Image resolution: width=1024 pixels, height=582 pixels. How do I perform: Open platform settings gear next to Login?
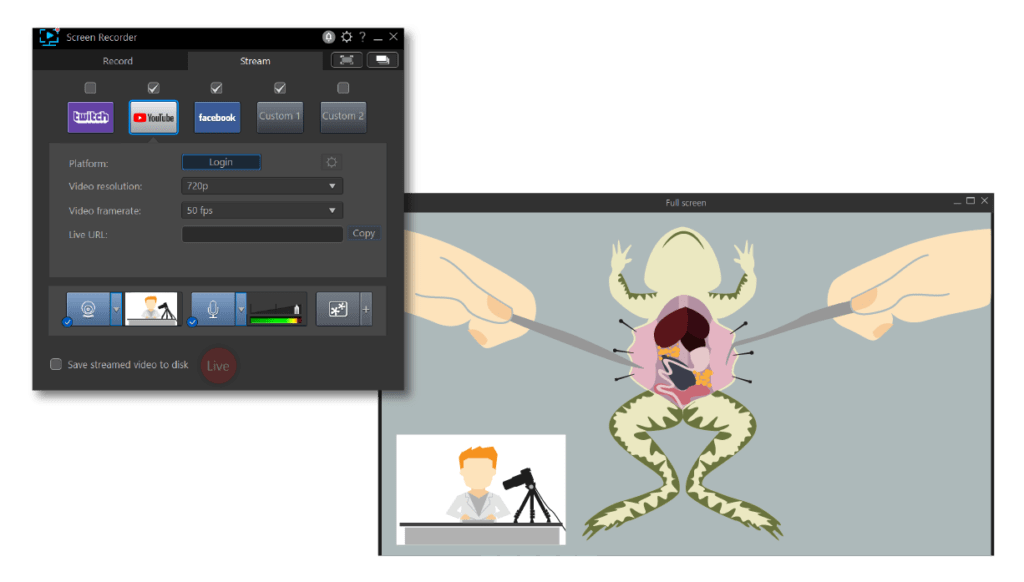[x=332, y=162]
